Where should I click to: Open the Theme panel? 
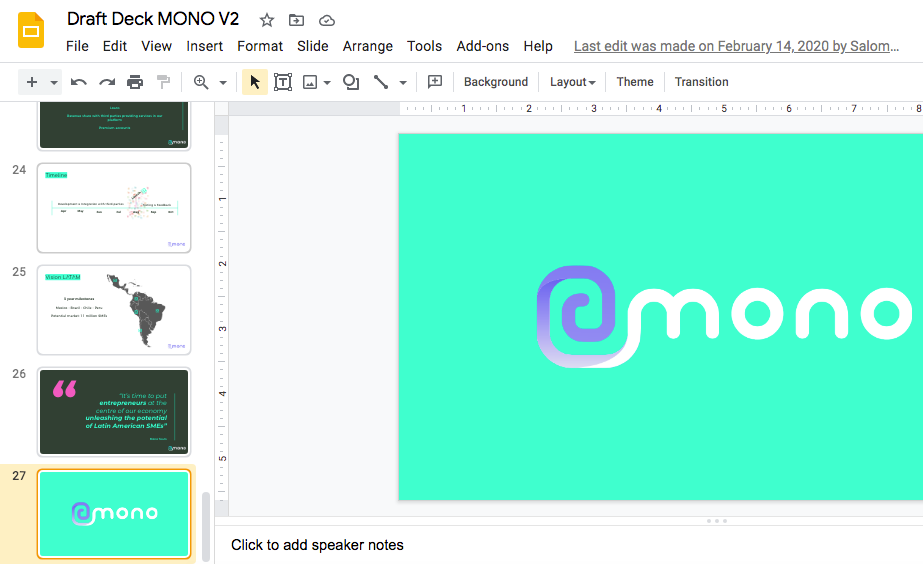pyautogui.click(x=635, y=82)
